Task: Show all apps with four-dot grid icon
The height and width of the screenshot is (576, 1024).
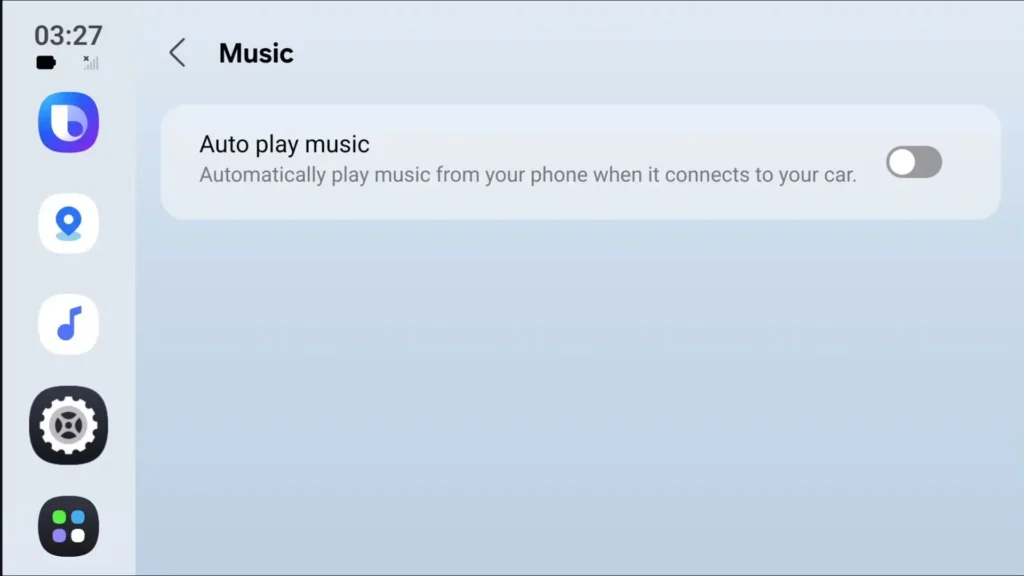Action: pos(69,526)
